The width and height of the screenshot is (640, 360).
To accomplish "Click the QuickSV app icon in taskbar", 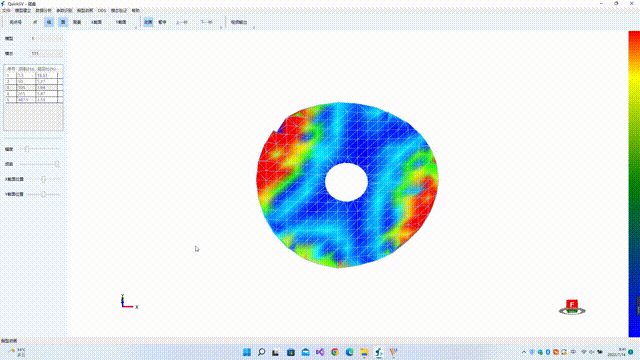I will (379, 352).
